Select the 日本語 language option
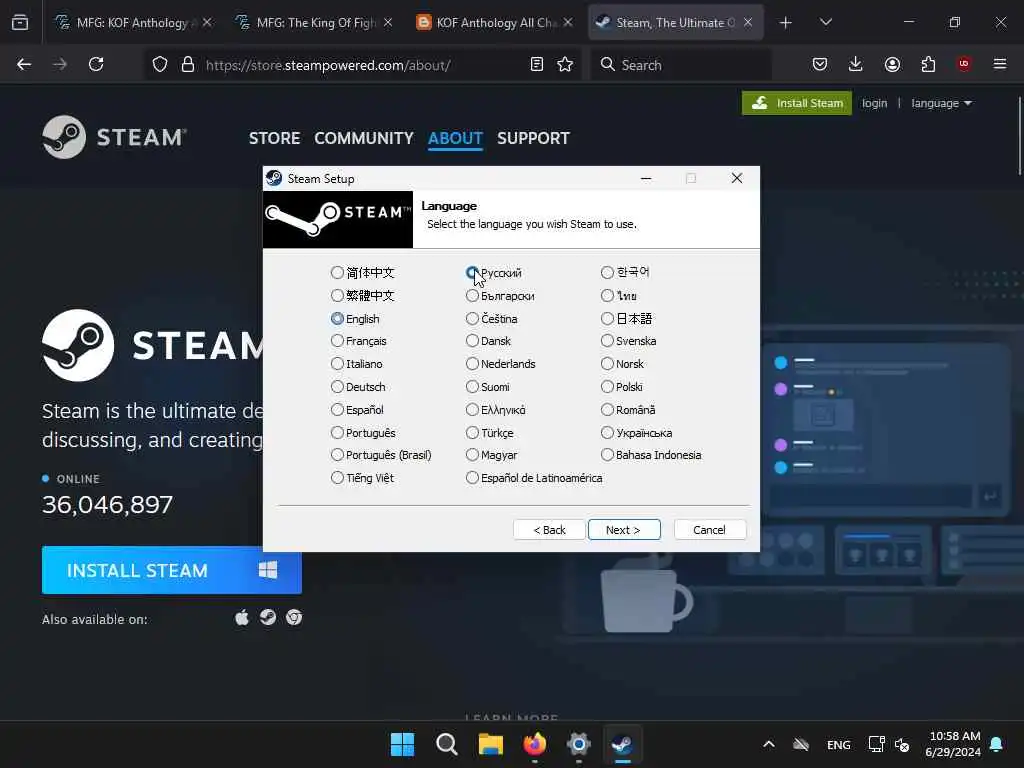The width and height of the screenshot is (1024, 768). (607, 319)
